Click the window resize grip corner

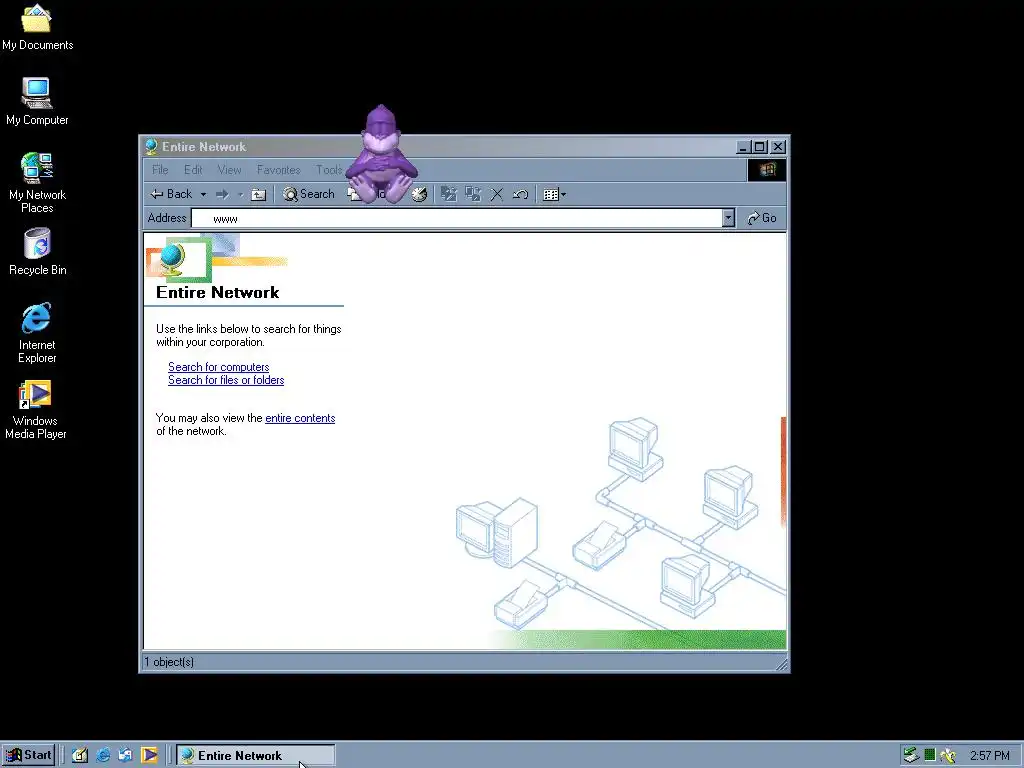click(781, 664)
